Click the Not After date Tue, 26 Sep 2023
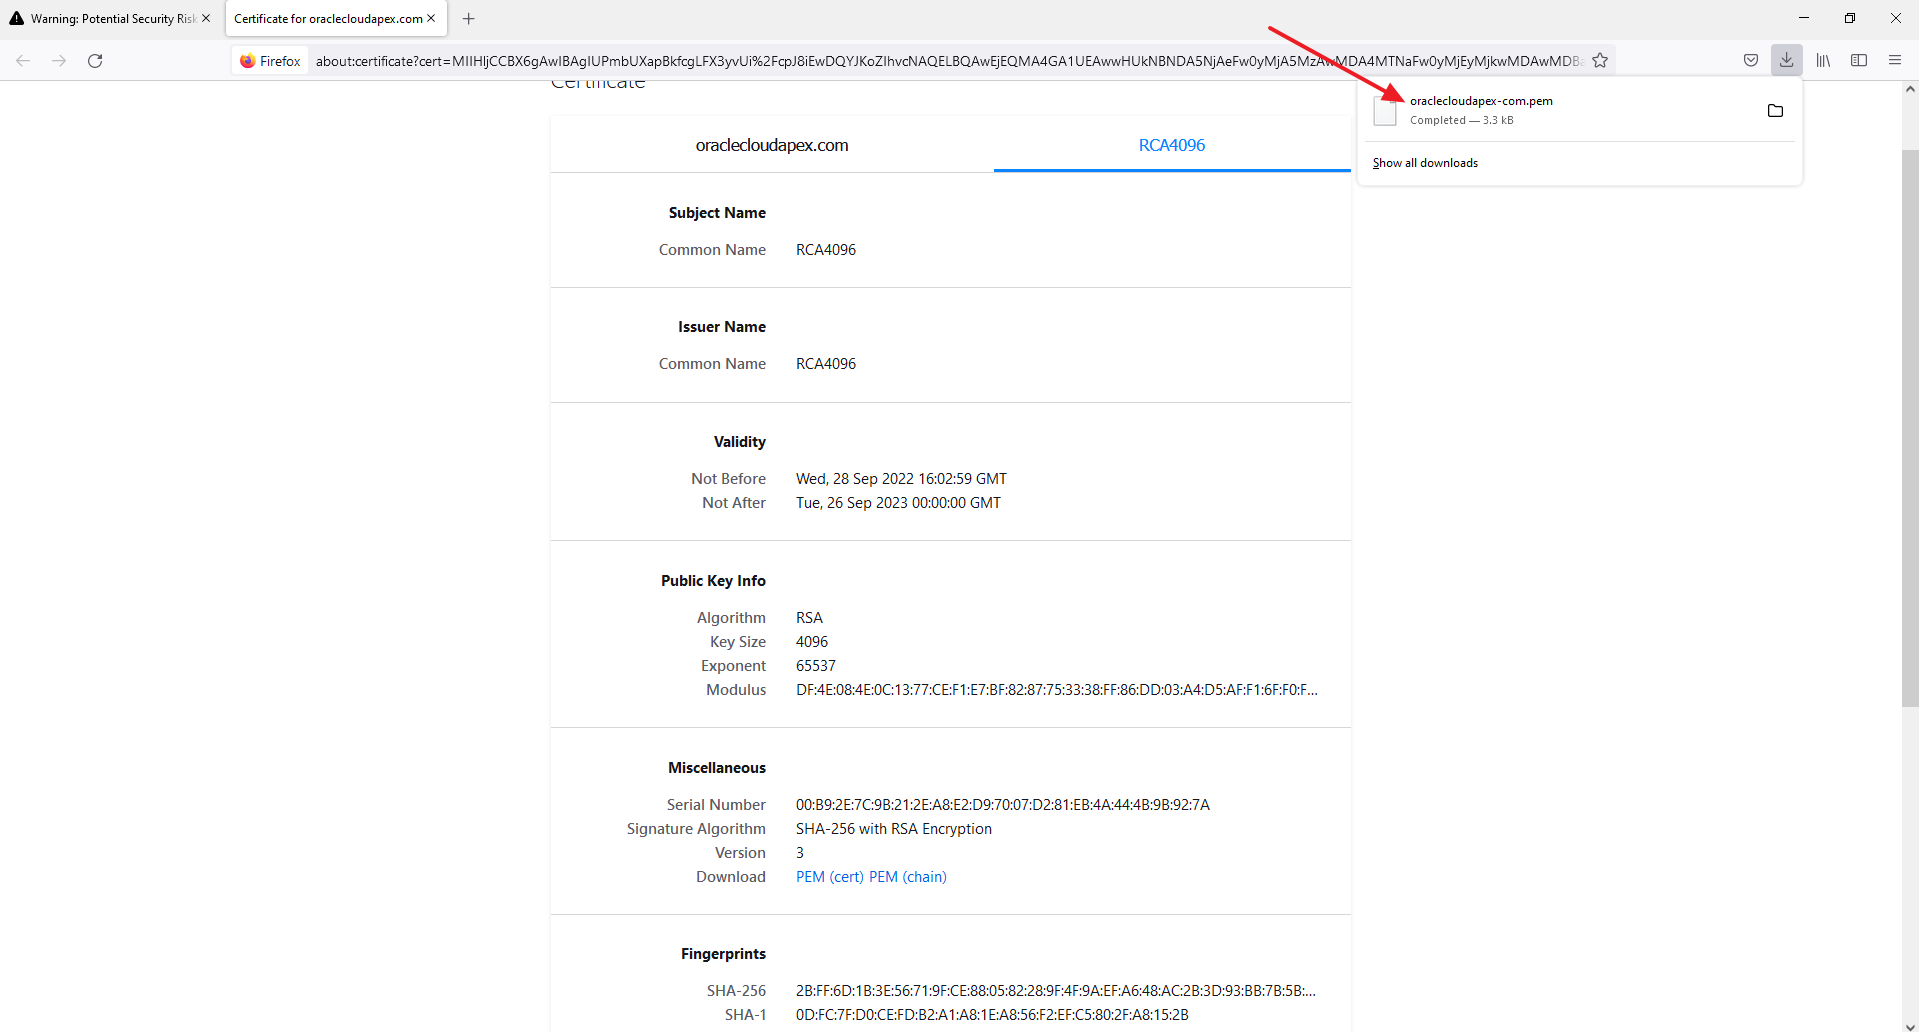Viewport: 1919px width, 1032px height. click(898, 503)
